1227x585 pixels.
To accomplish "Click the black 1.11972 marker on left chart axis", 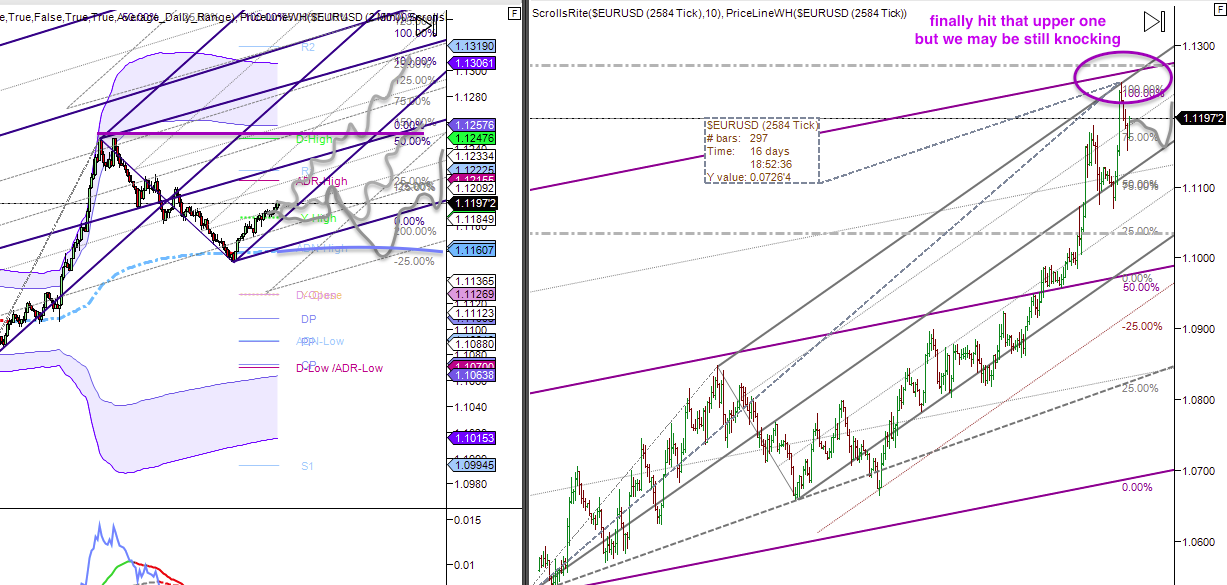I will click(473, 203).
